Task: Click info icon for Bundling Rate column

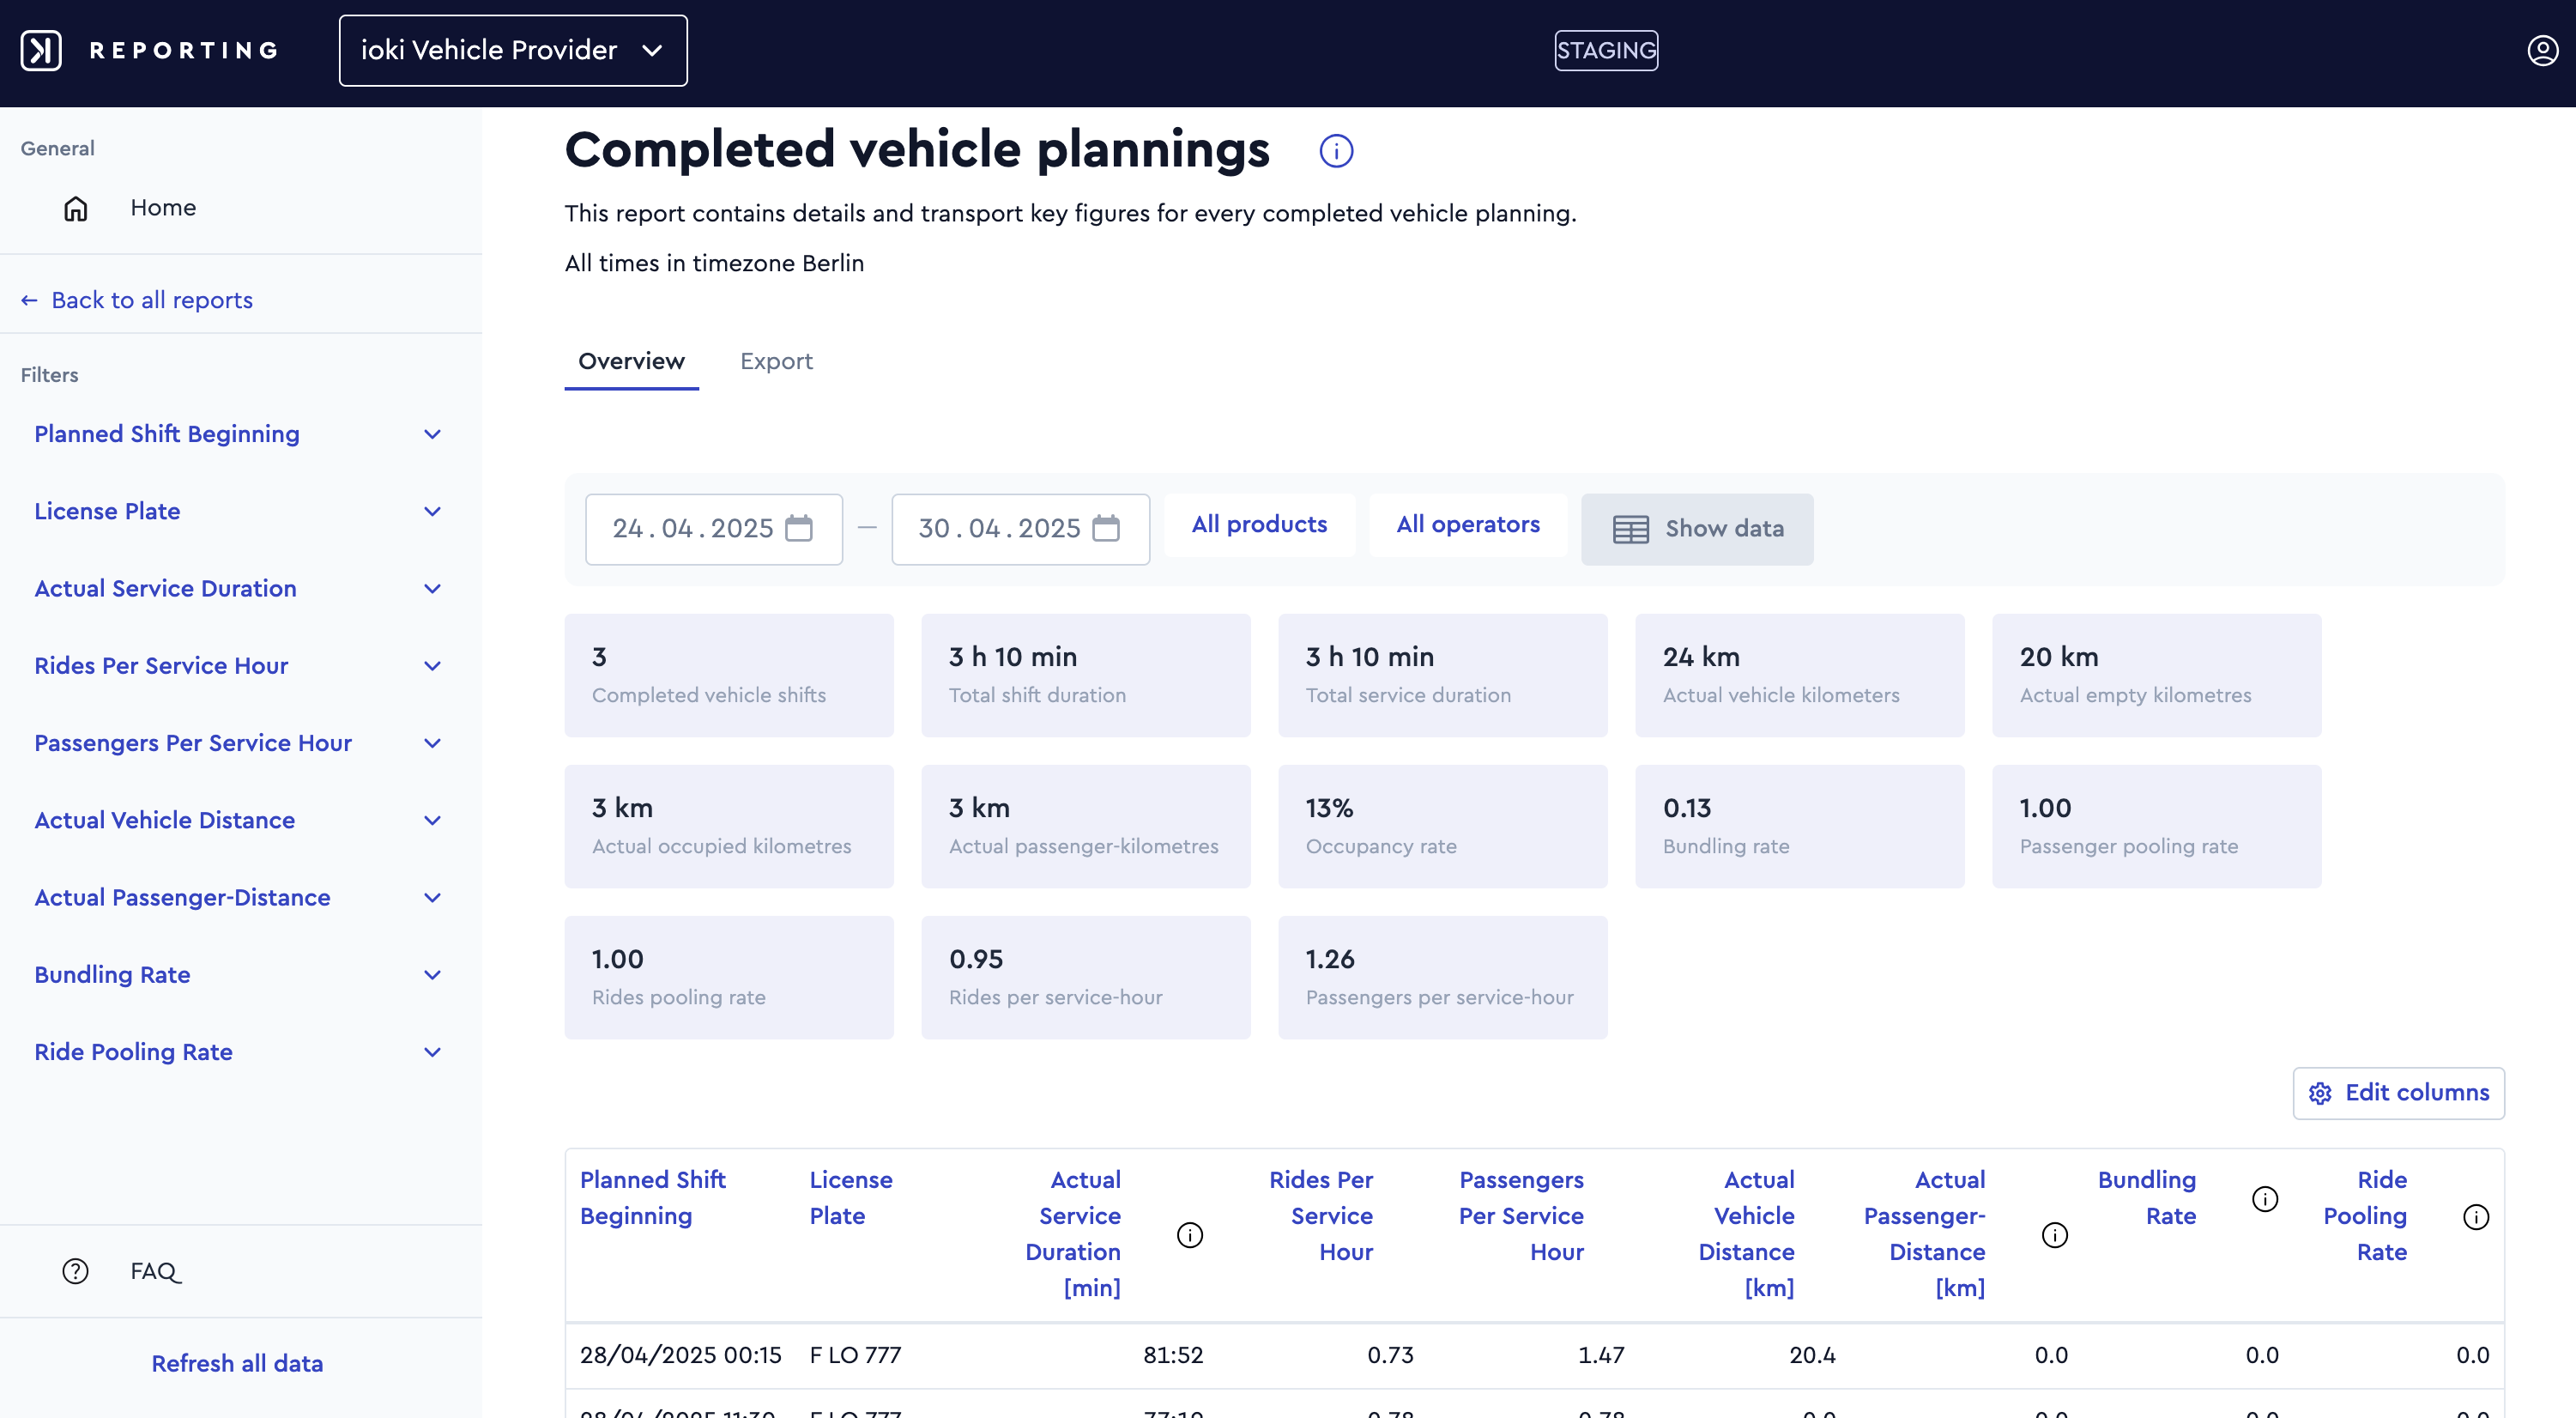Action: tap(2265, 1199)
